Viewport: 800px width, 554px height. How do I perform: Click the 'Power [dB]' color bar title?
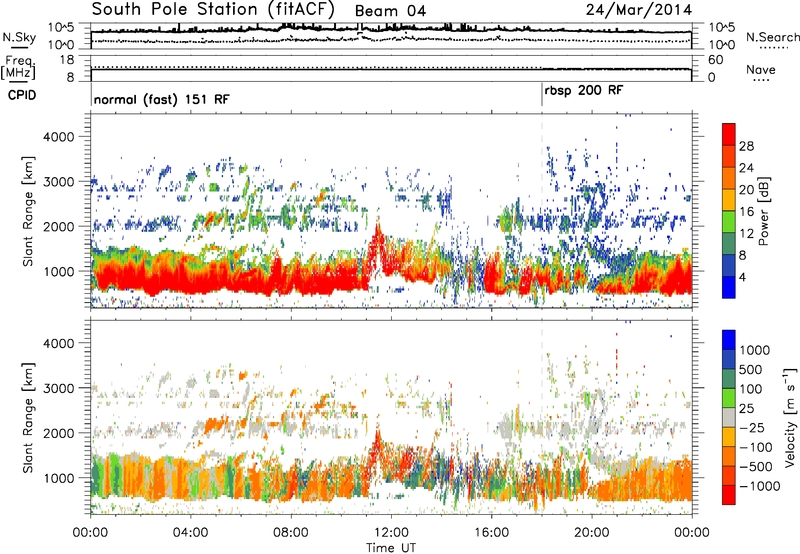click(x=763, y=211)
